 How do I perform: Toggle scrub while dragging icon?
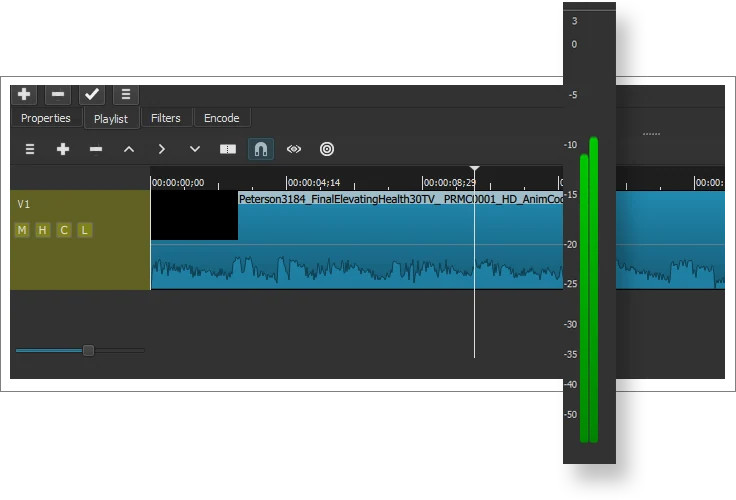pyautogui.click(x=294, y=149)
